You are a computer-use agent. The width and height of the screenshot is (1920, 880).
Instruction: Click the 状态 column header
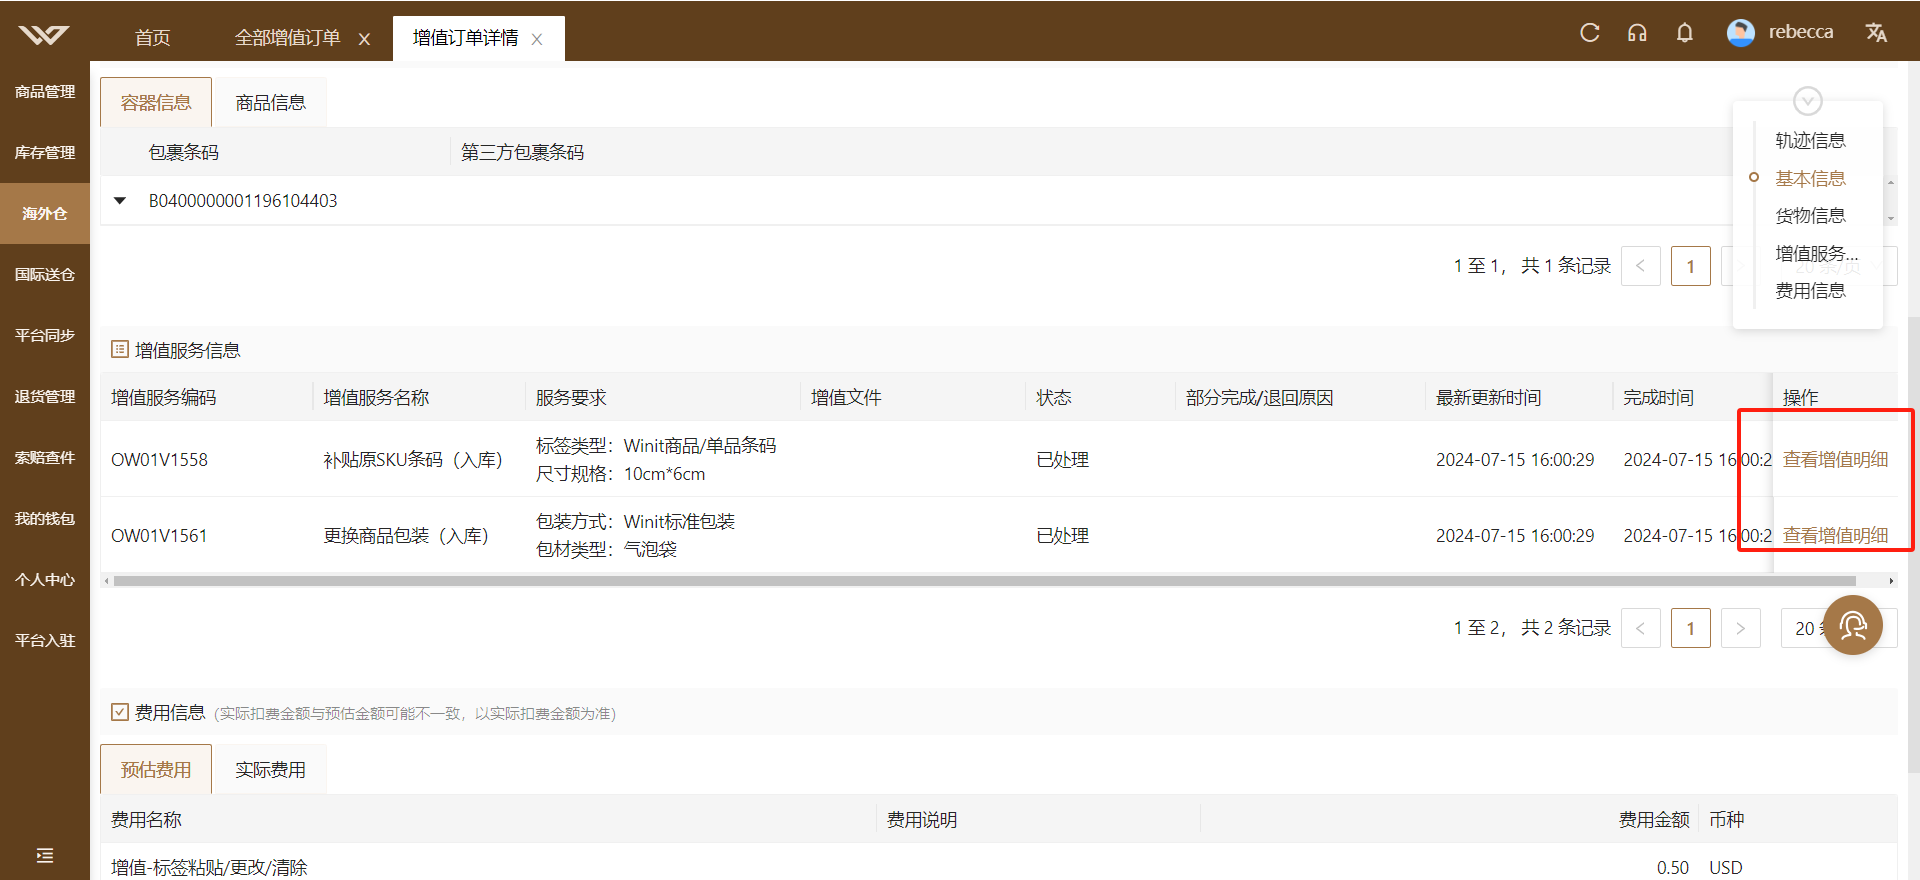tap(1054, 398)
